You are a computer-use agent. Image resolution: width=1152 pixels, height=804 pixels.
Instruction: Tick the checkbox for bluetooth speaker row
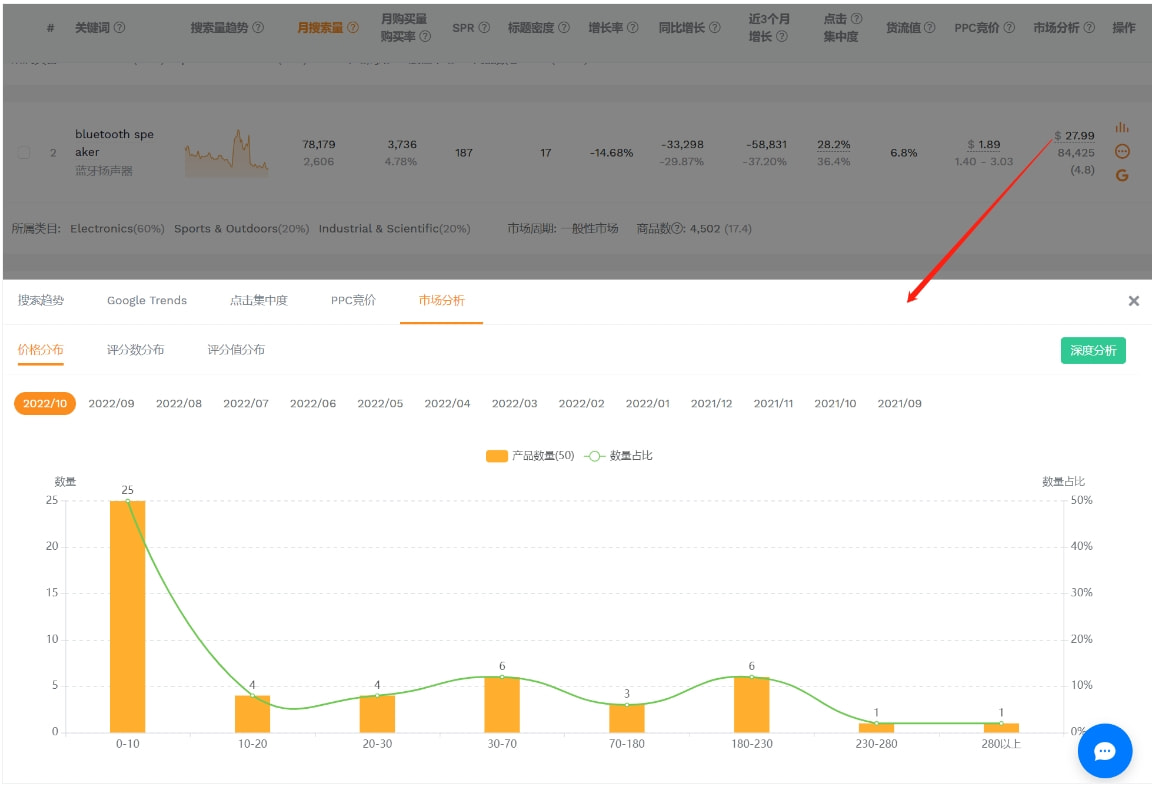point(24,153)
